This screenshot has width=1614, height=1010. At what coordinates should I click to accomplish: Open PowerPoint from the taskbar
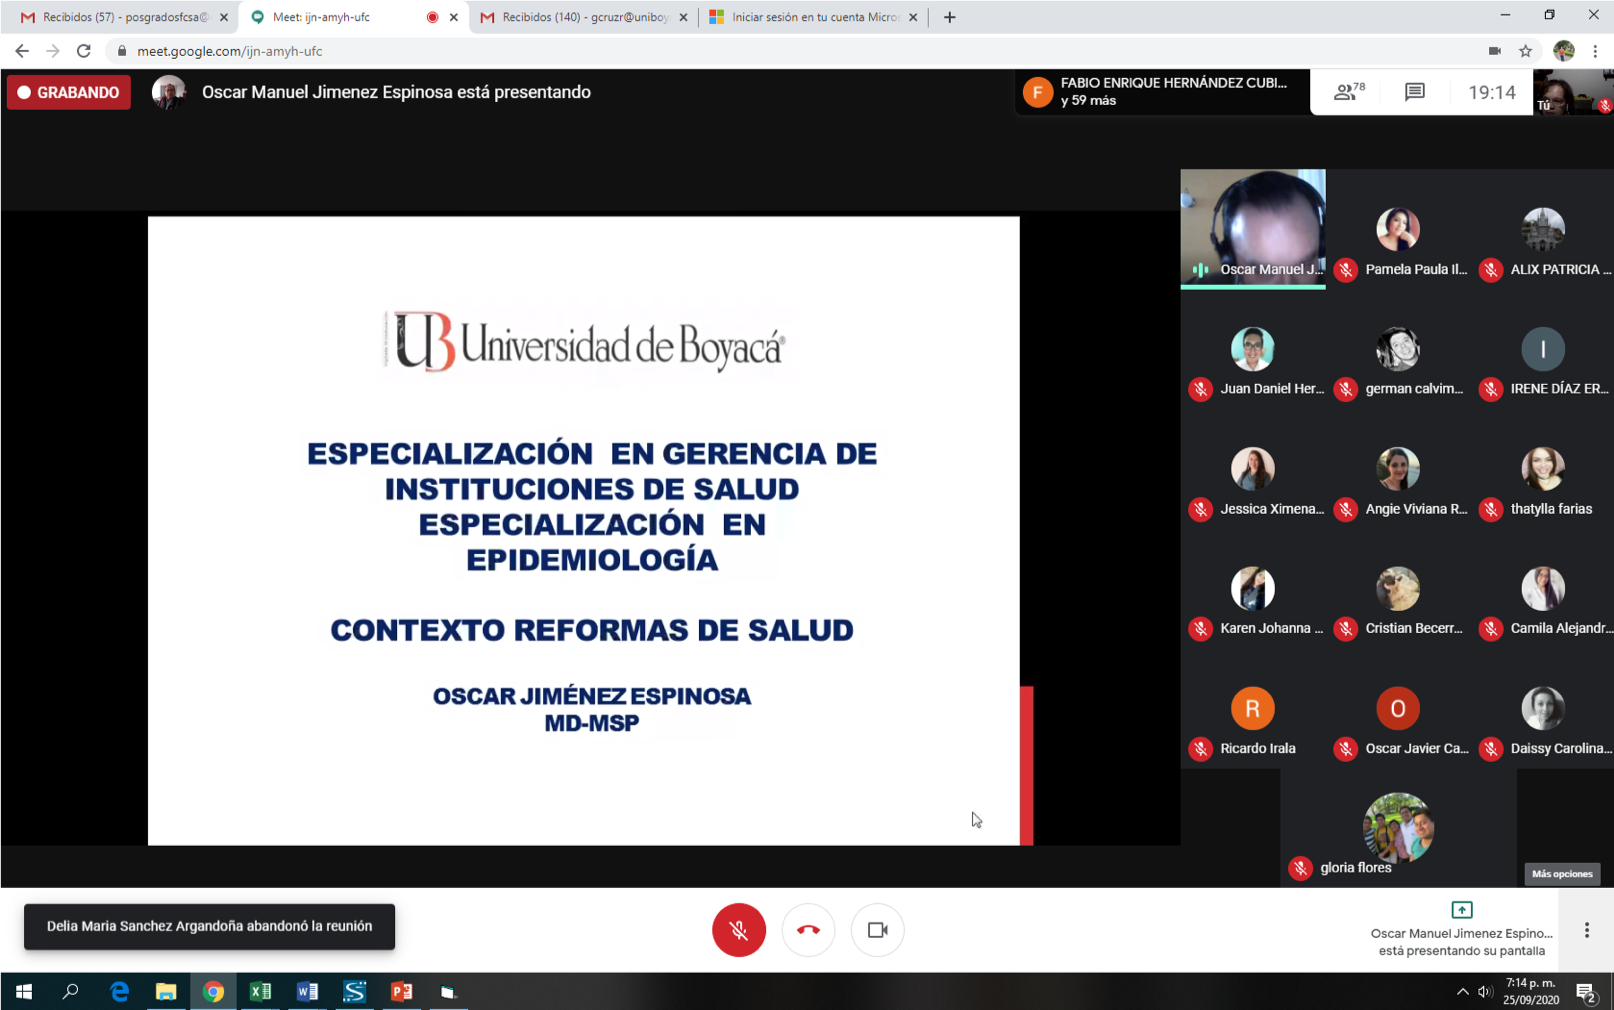(x=401, y=992)
